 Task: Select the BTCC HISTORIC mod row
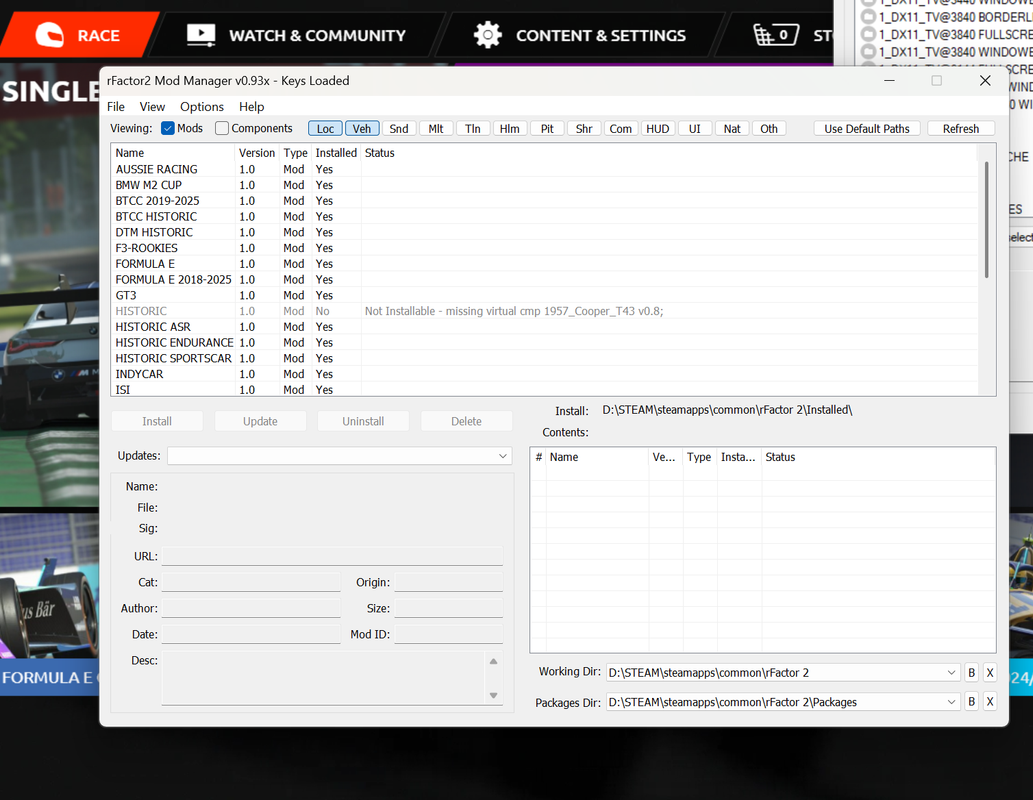544,217
